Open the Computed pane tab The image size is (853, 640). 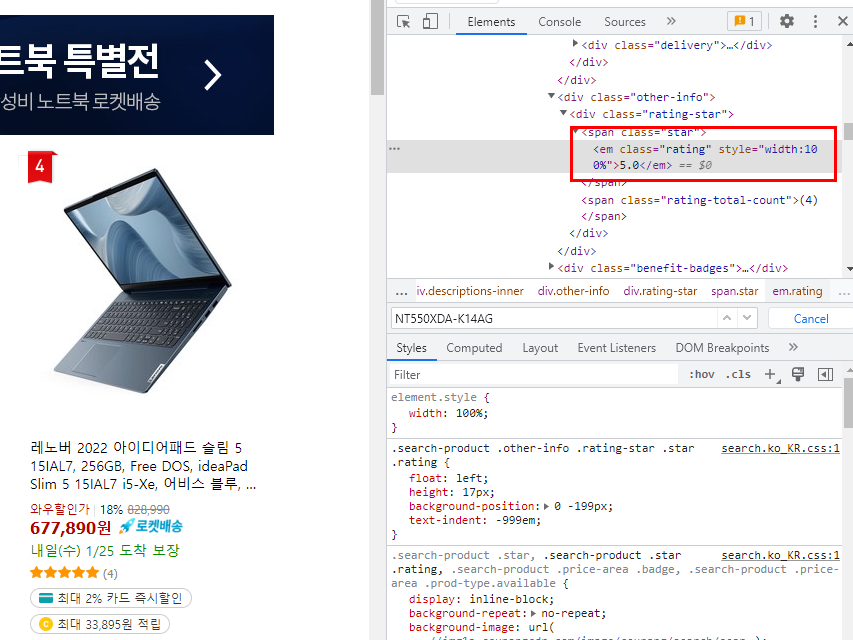click(x=474, y=348)
